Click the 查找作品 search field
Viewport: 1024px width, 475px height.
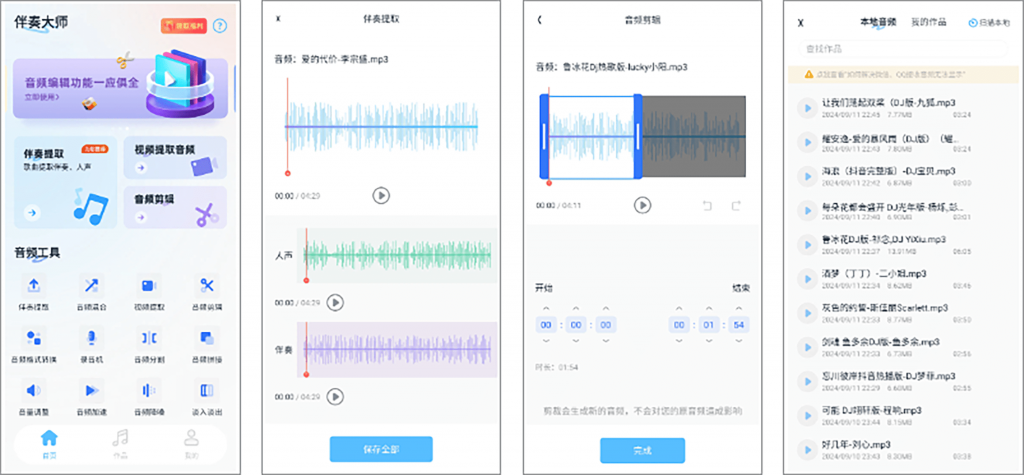tap(904, 49)
